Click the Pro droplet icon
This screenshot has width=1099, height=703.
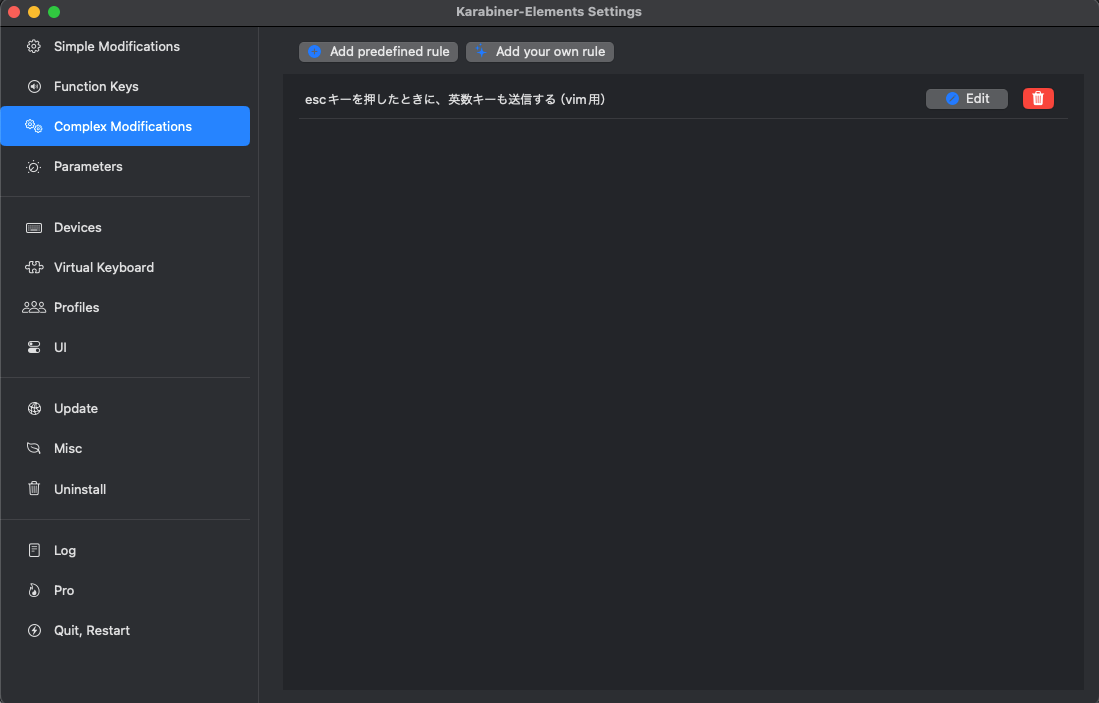click(32, 590)
